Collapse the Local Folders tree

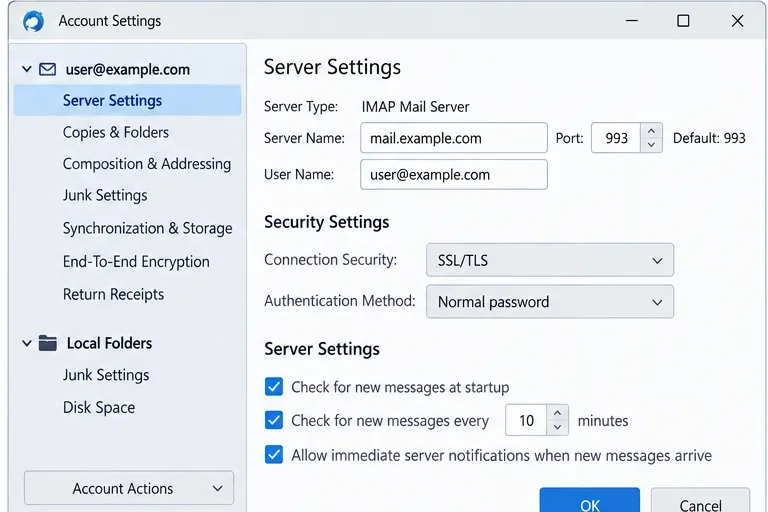pos(27,343)
